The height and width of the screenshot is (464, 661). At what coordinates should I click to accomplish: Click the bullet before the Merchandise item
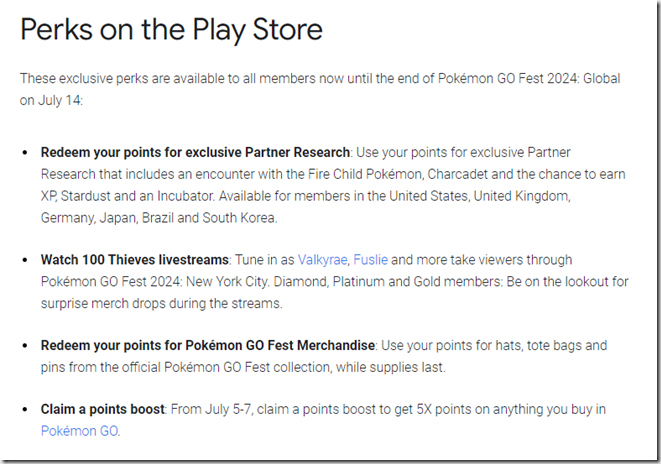click(25, 345)
